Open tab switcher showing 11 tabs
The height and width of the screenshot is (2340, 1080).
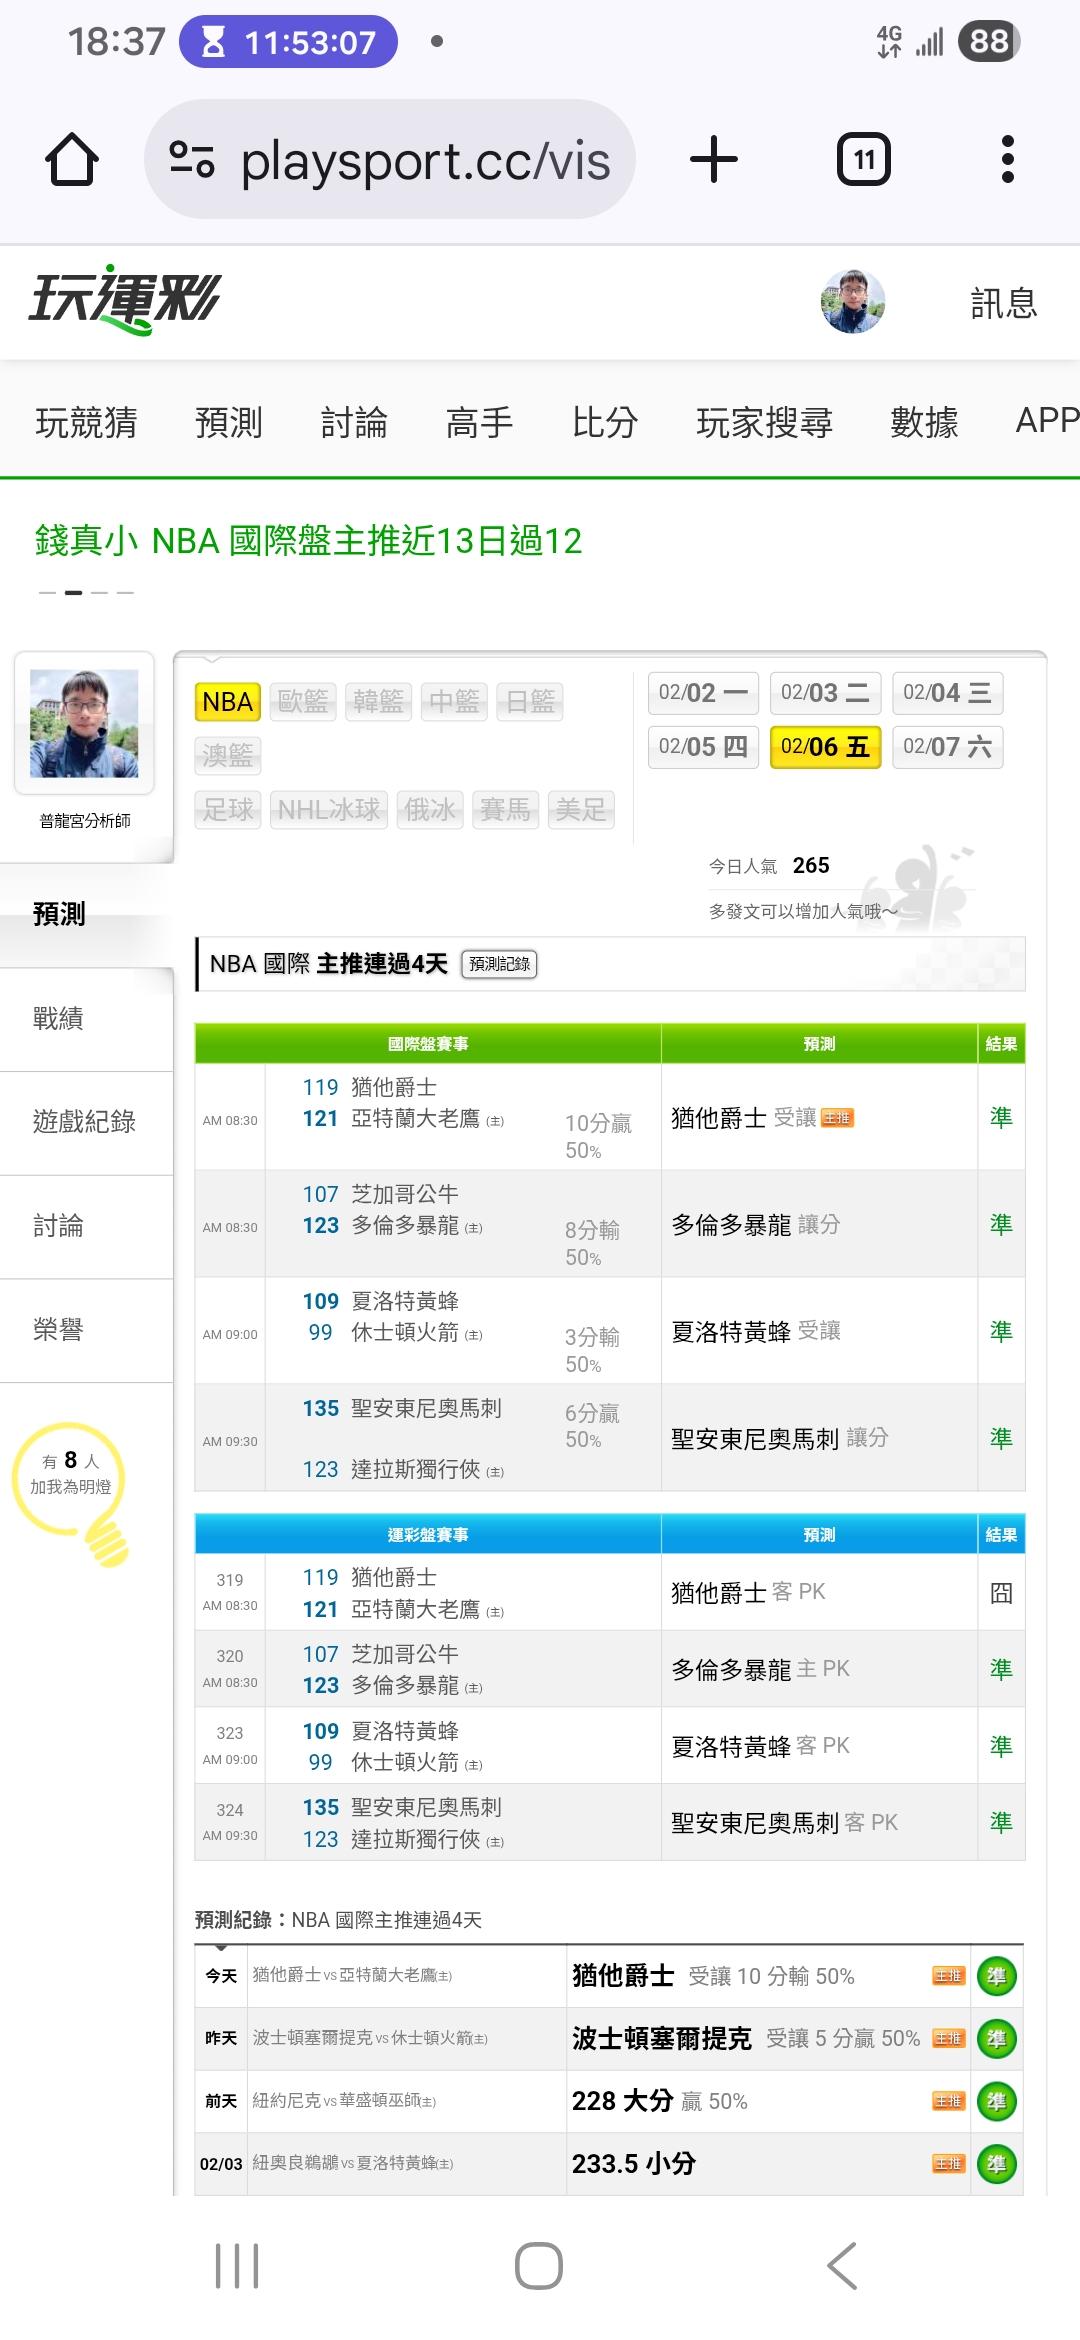pos(864,160)
